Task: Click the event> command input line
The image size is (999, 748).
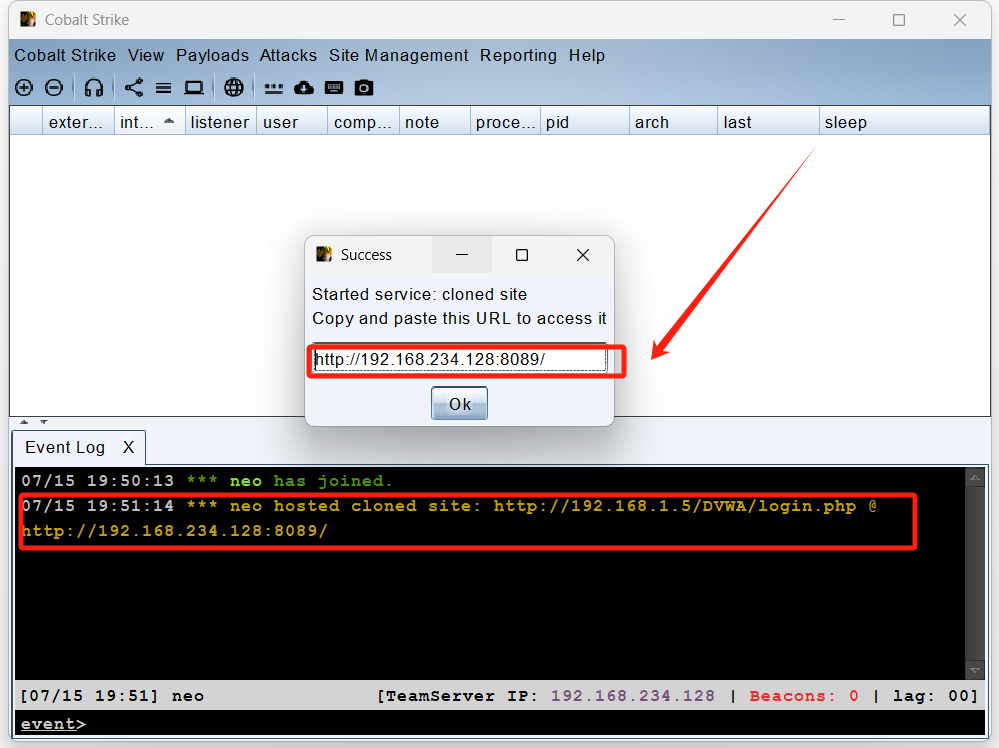Action: [x=500, y=724]
